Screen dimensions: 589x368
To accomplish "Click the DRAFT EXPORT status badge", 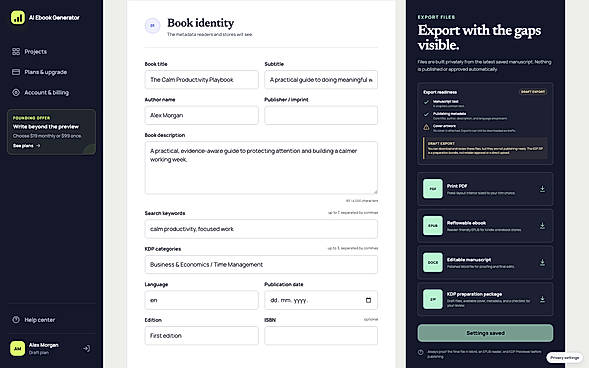I will click(x=533, y=92).
